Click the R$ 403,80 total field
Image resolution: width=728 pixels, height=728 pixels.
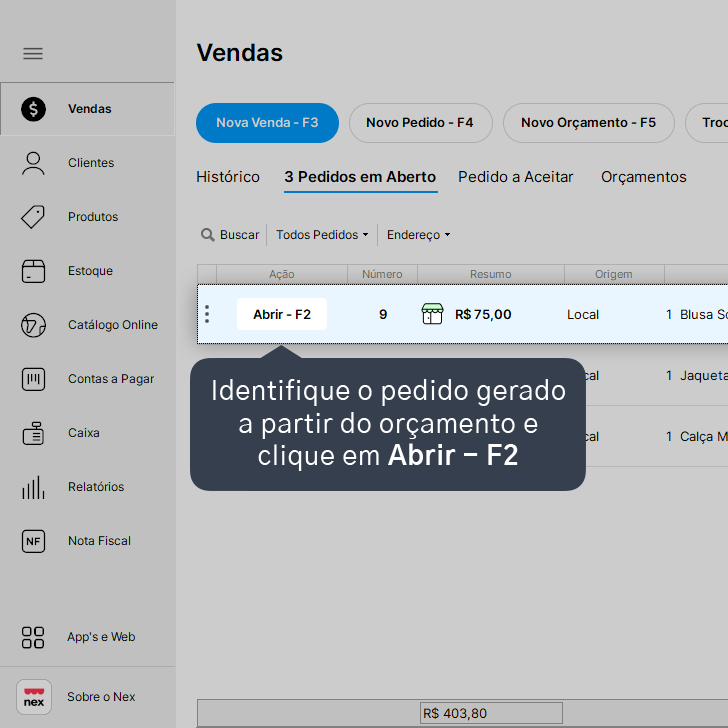tap(491, 713)
